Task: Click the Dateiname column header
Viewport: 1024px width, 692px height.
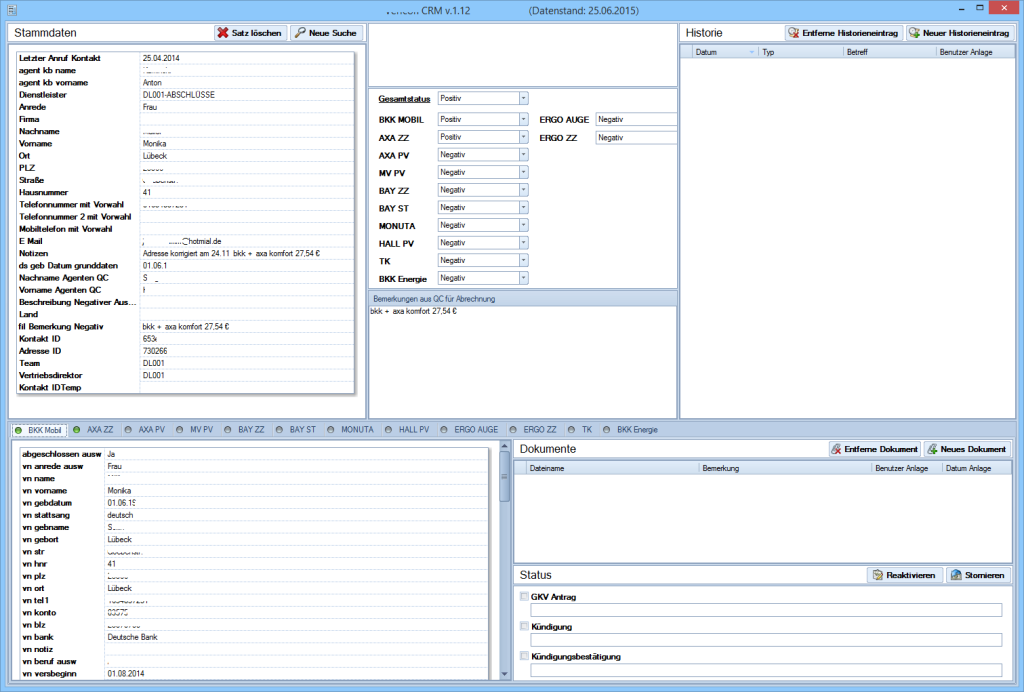Action: (550, 467)
